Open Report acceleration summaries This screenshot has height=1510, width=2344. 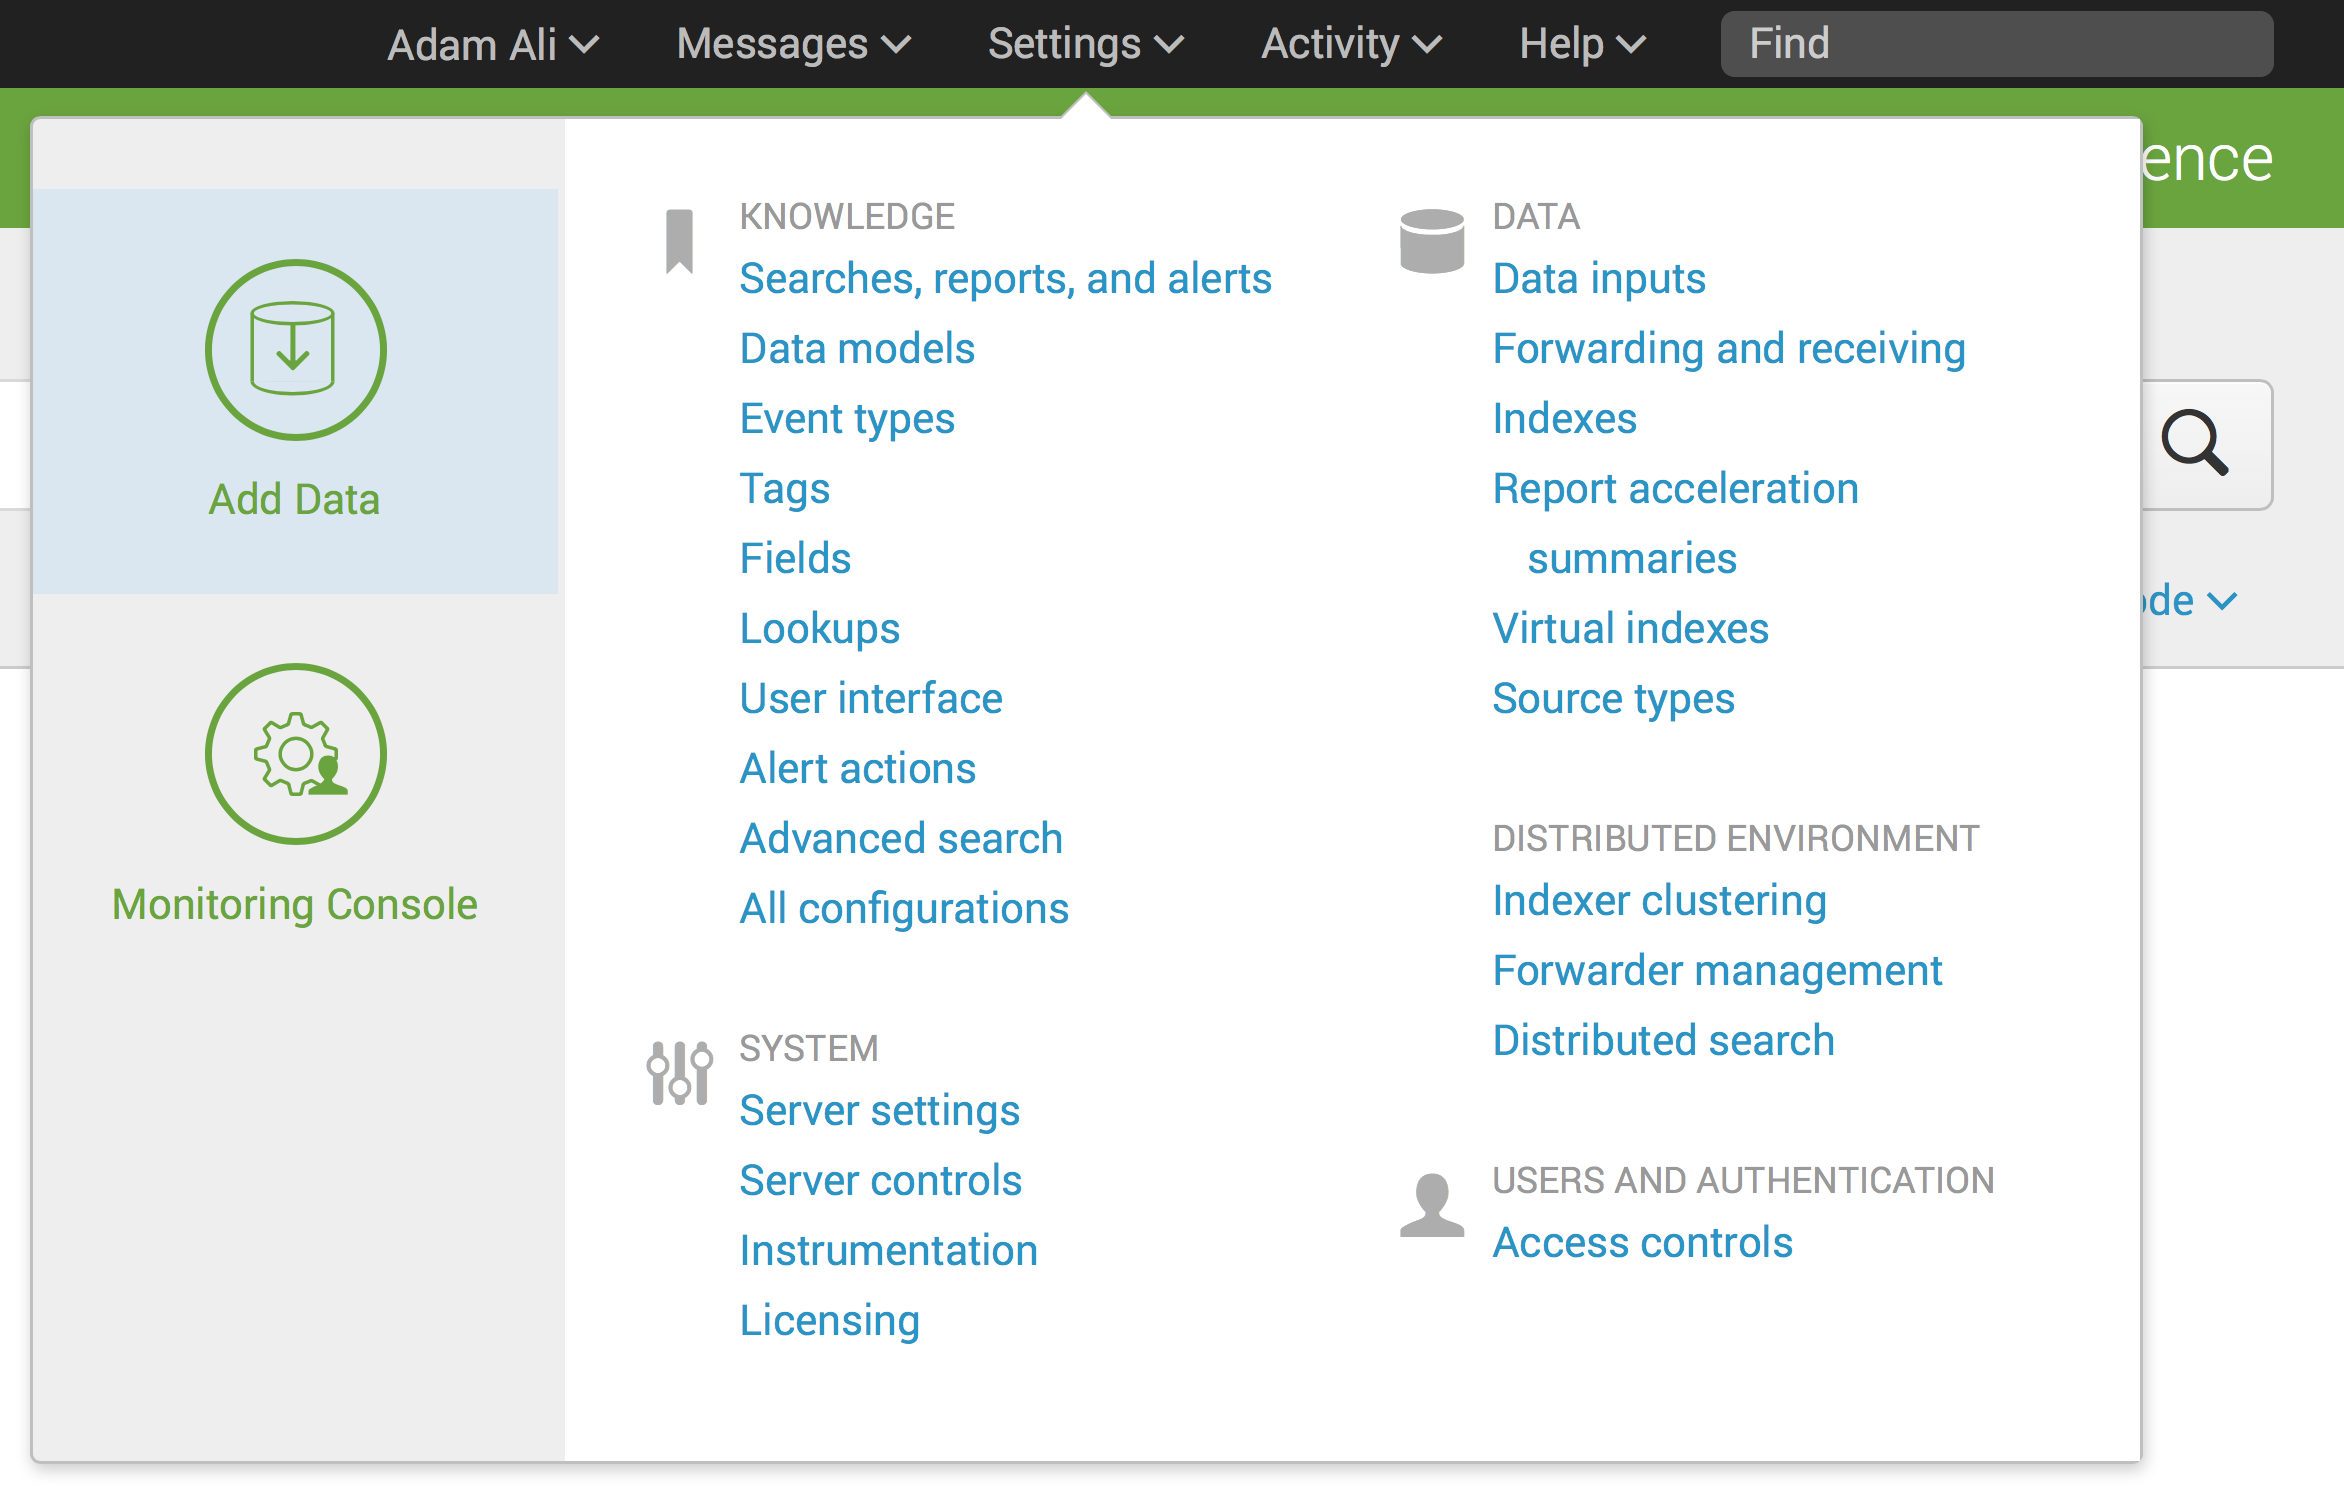1676,524
